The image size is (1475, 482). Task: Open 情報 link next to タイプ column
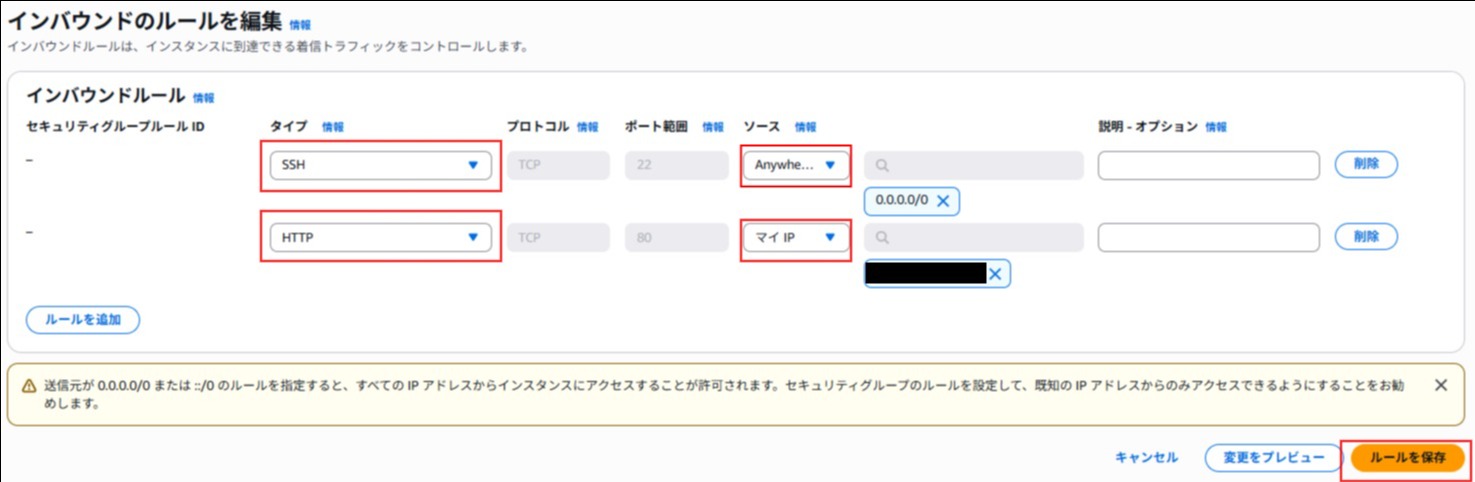tap(333, 127)
